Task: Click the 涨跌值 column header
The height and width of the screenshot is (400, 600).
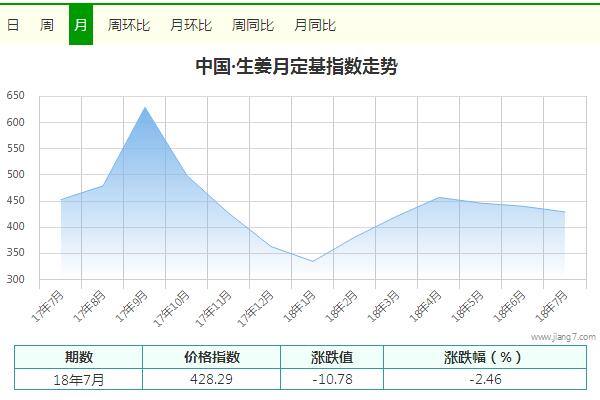Action: [x=332, y=357]
